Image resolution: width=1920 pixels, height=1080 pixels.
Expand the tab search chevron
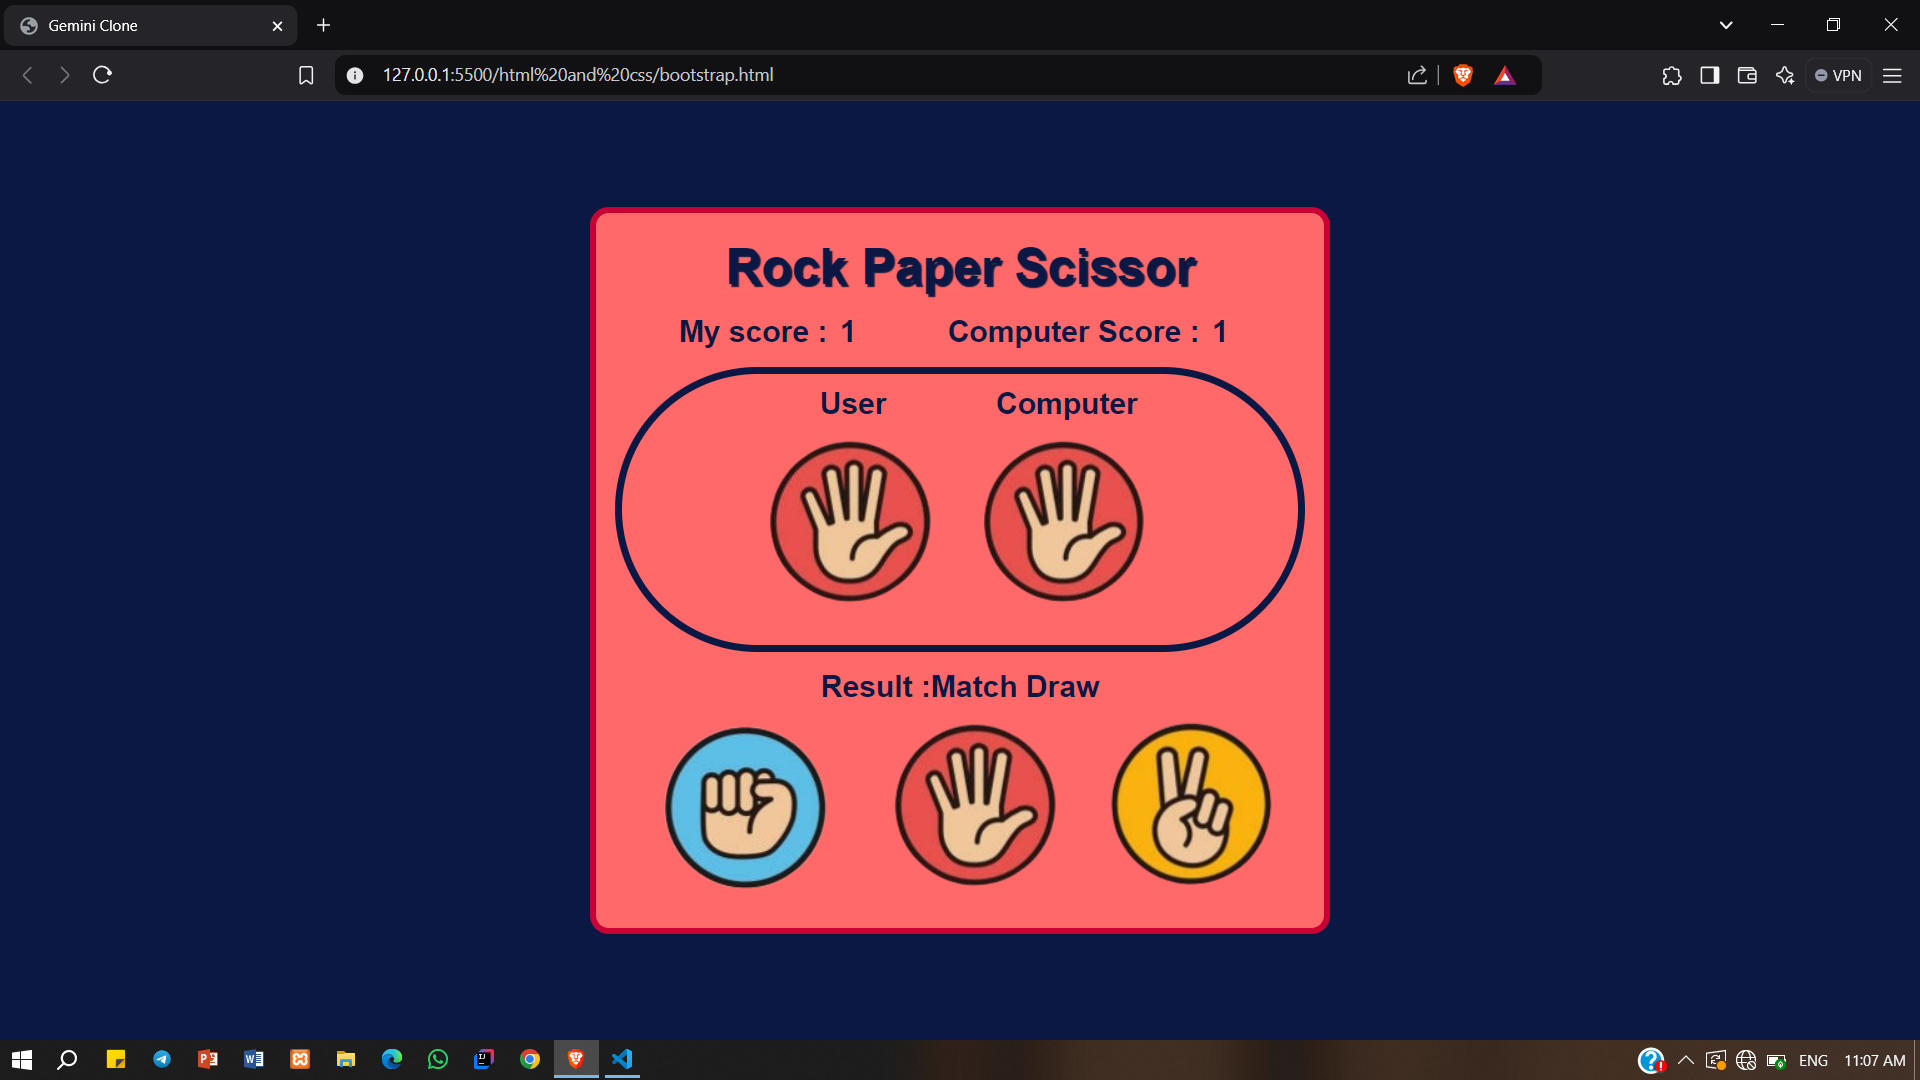(x=1726, y=25)
